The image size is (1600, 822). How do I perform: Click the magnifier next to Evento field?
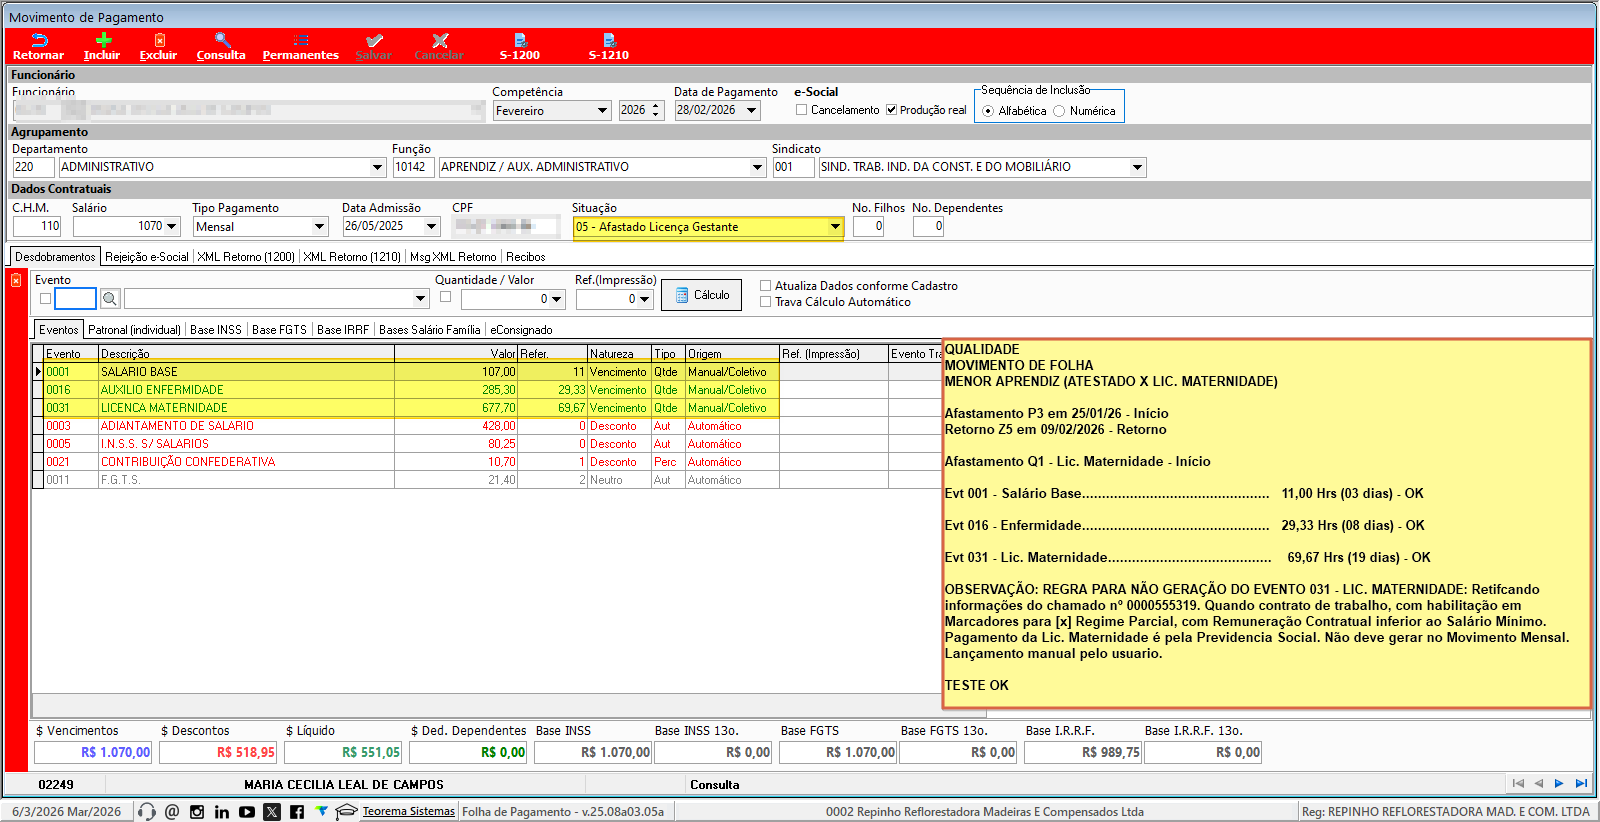point(110,299)
